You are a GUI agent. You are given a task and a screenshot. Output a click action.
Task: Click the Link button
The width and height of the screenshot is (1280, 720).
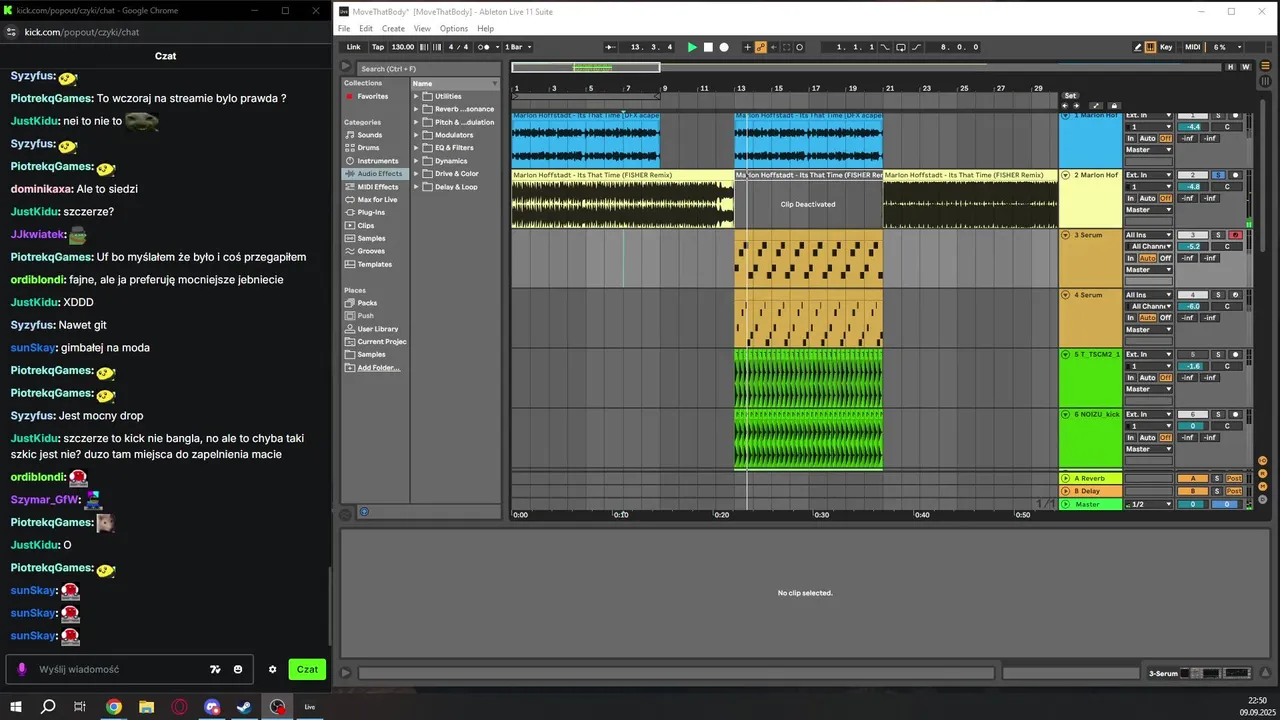(x=353, y=47)
